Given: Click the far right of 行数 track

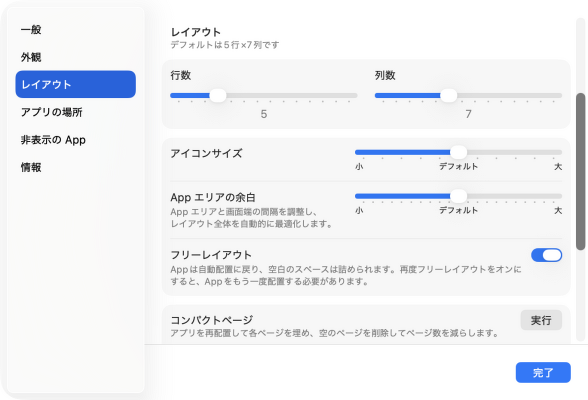Looking at the screenshot, I should click(356, 96).
